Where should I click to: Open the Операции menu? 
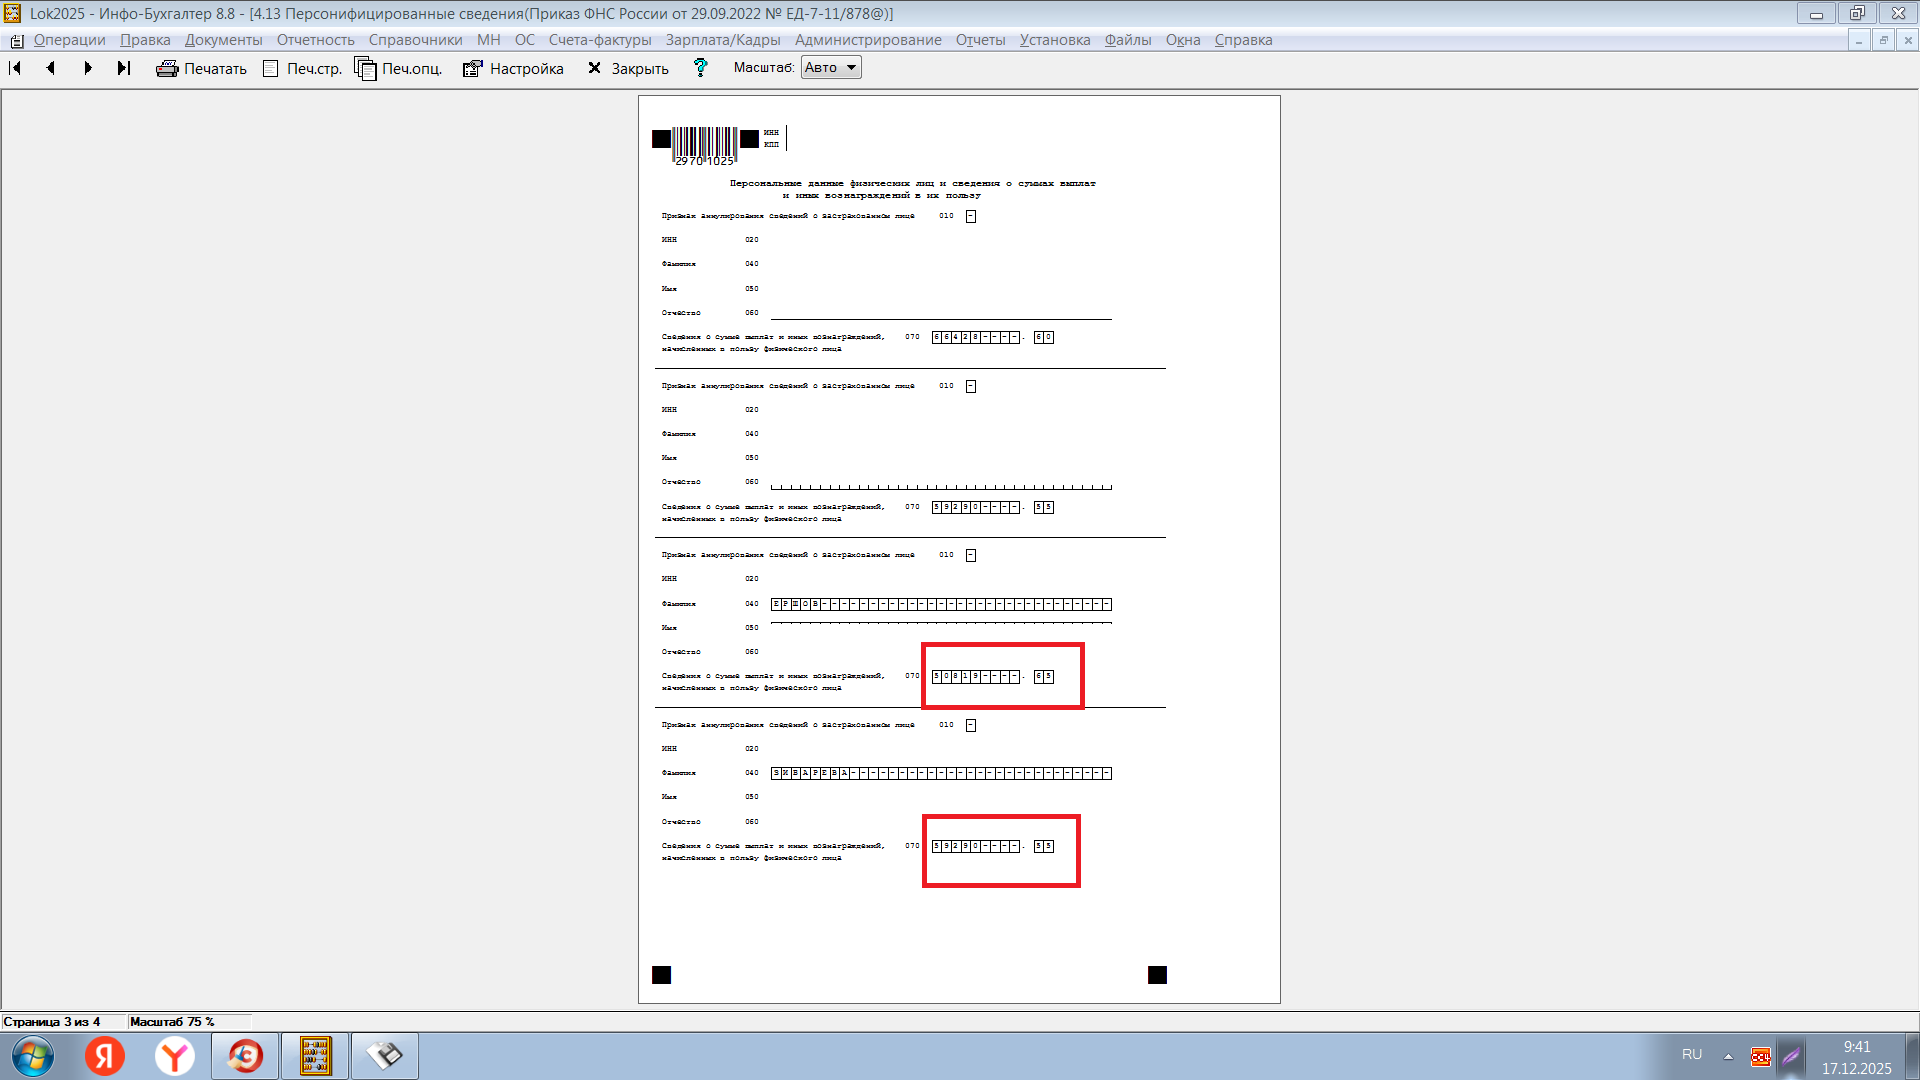tap(69, 40)
